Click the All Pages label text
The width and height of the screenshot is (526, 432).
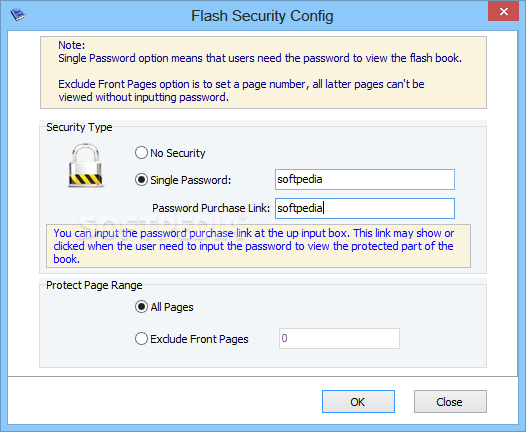[172, 307]
